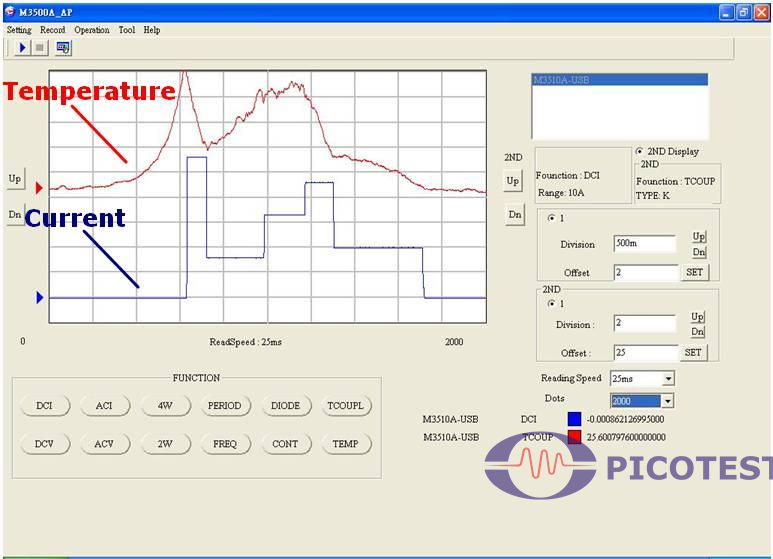The width and height of the screenshot is (773, 559).
Task: Click the Founction : TCOUP label
Action: pos(675,181)
